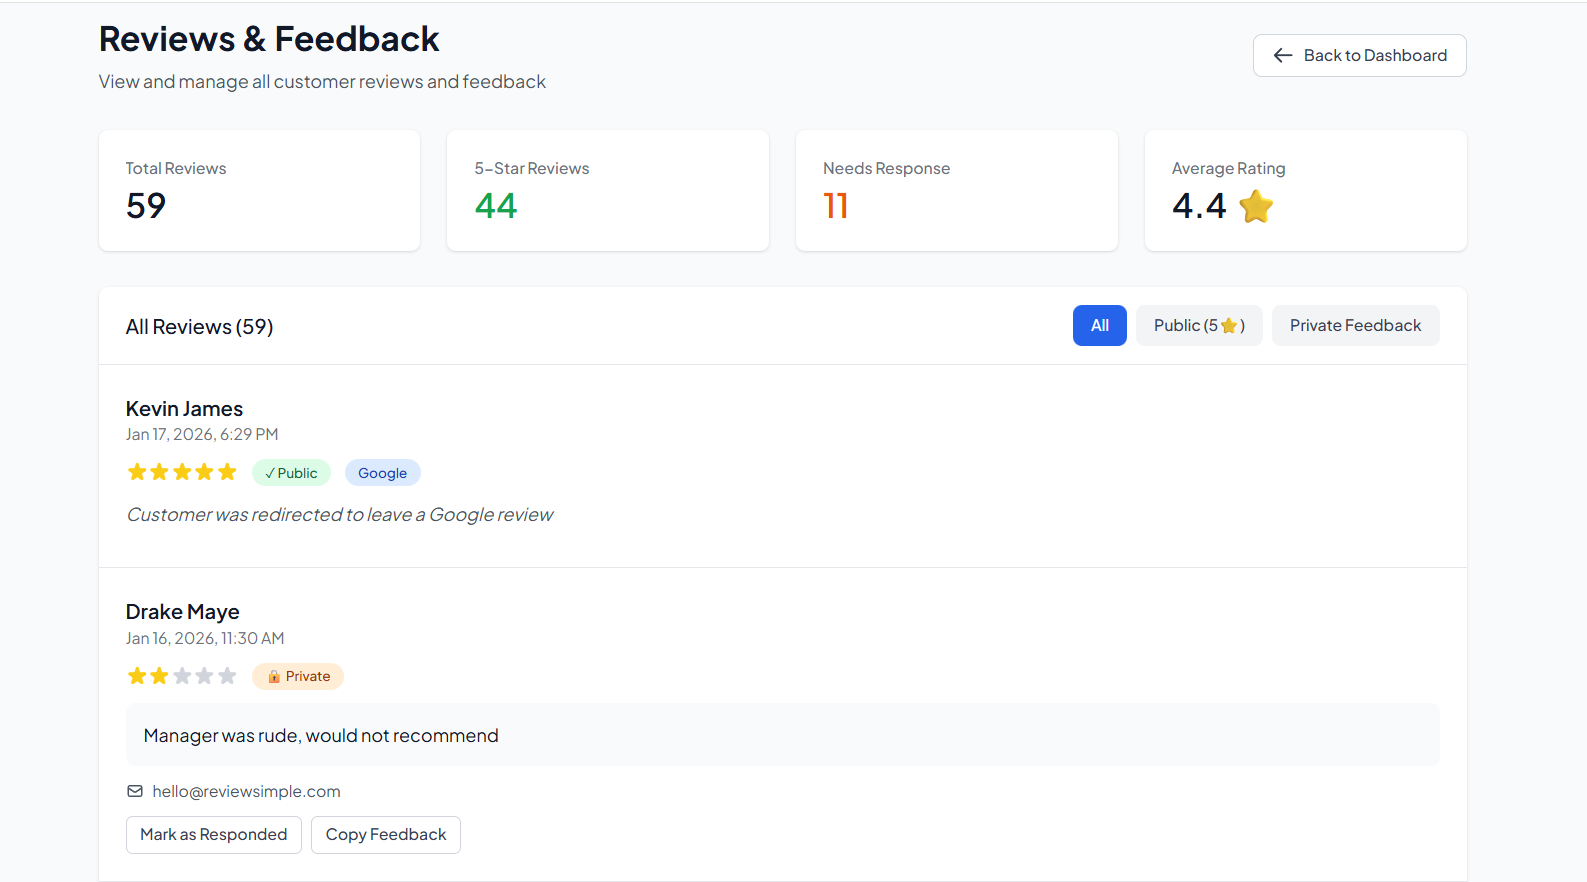Click 'Customer was redirected to leave a Google review'
Viewport: 1587px width, 882px height.
coord(340,515)
